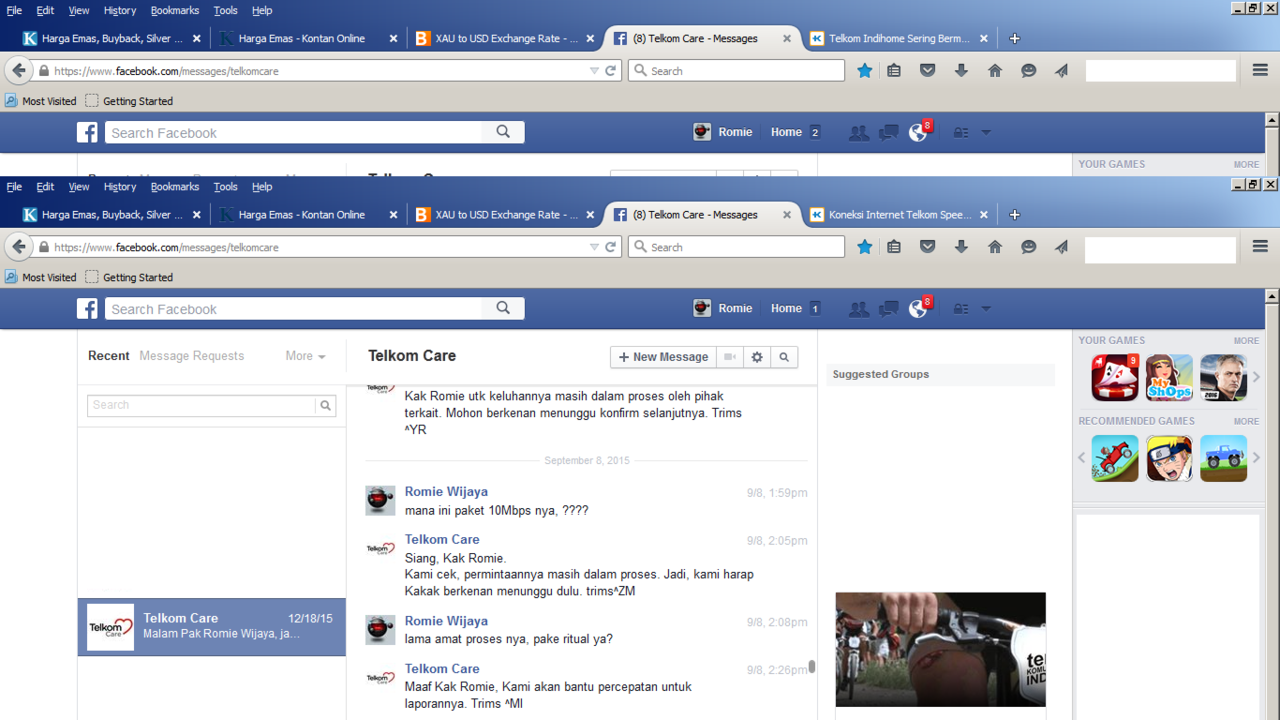Image resolution: width=1280 pixels, height=720 pixels.
Task: Close the Harga Emas - Kontan Online tab in the front window
Action: click(x=393, y=215)
